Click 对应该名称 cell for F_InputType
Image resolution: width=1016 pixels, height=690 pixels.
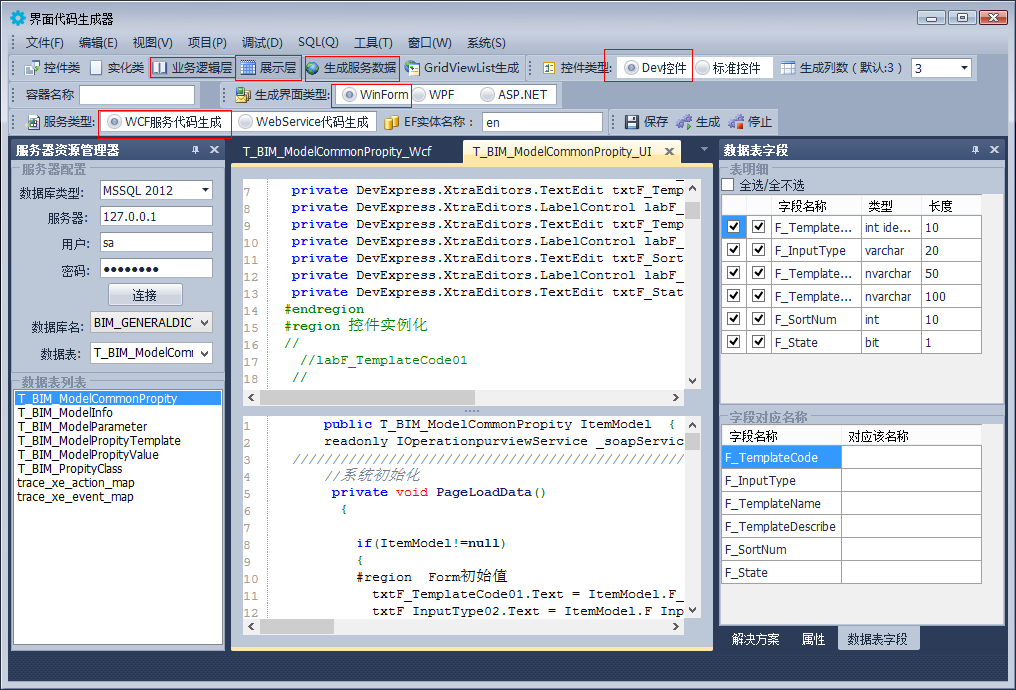[x=911, y=480]
